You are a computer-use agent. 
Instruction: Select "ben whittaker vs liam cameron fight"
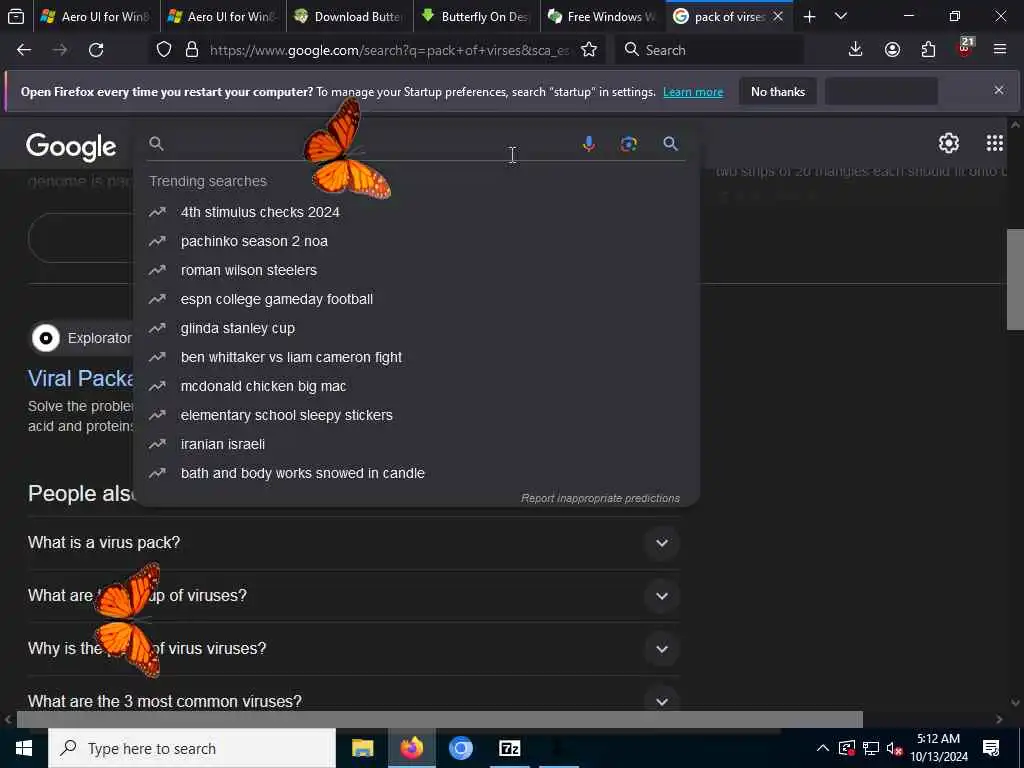[416, 357]
